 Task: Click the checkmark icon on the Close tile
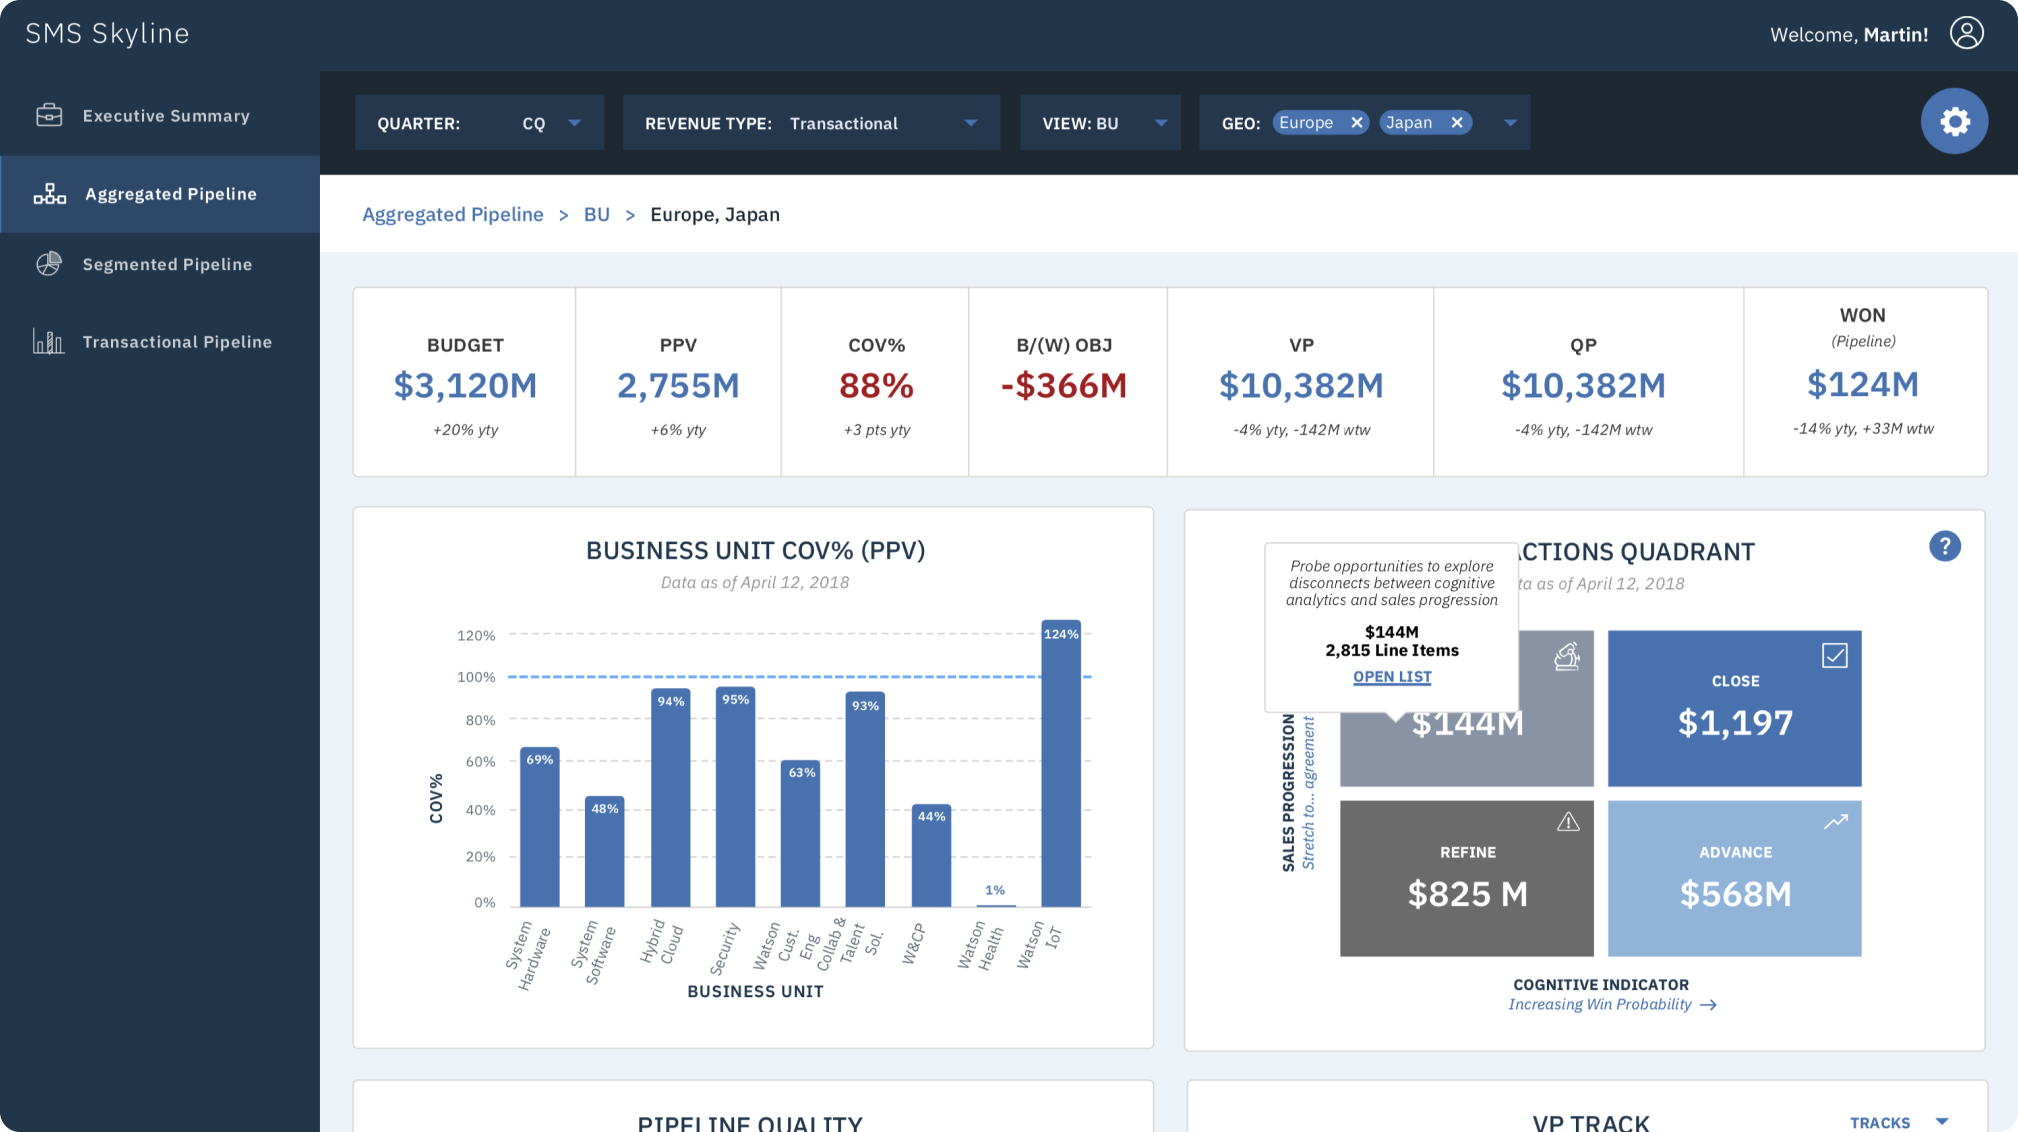1834,656
